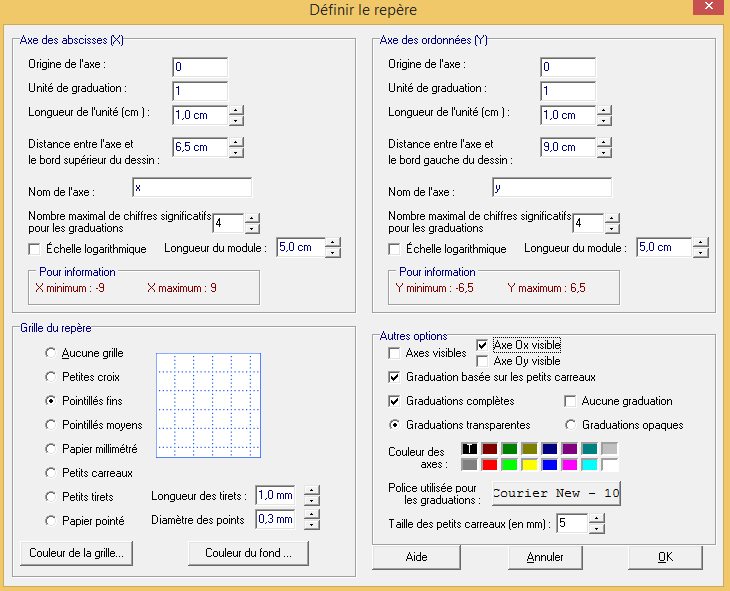The image size is (730, 591).
Task: Increase dash length (Longueur des tirets)
Action: click(x=312, y=490)
